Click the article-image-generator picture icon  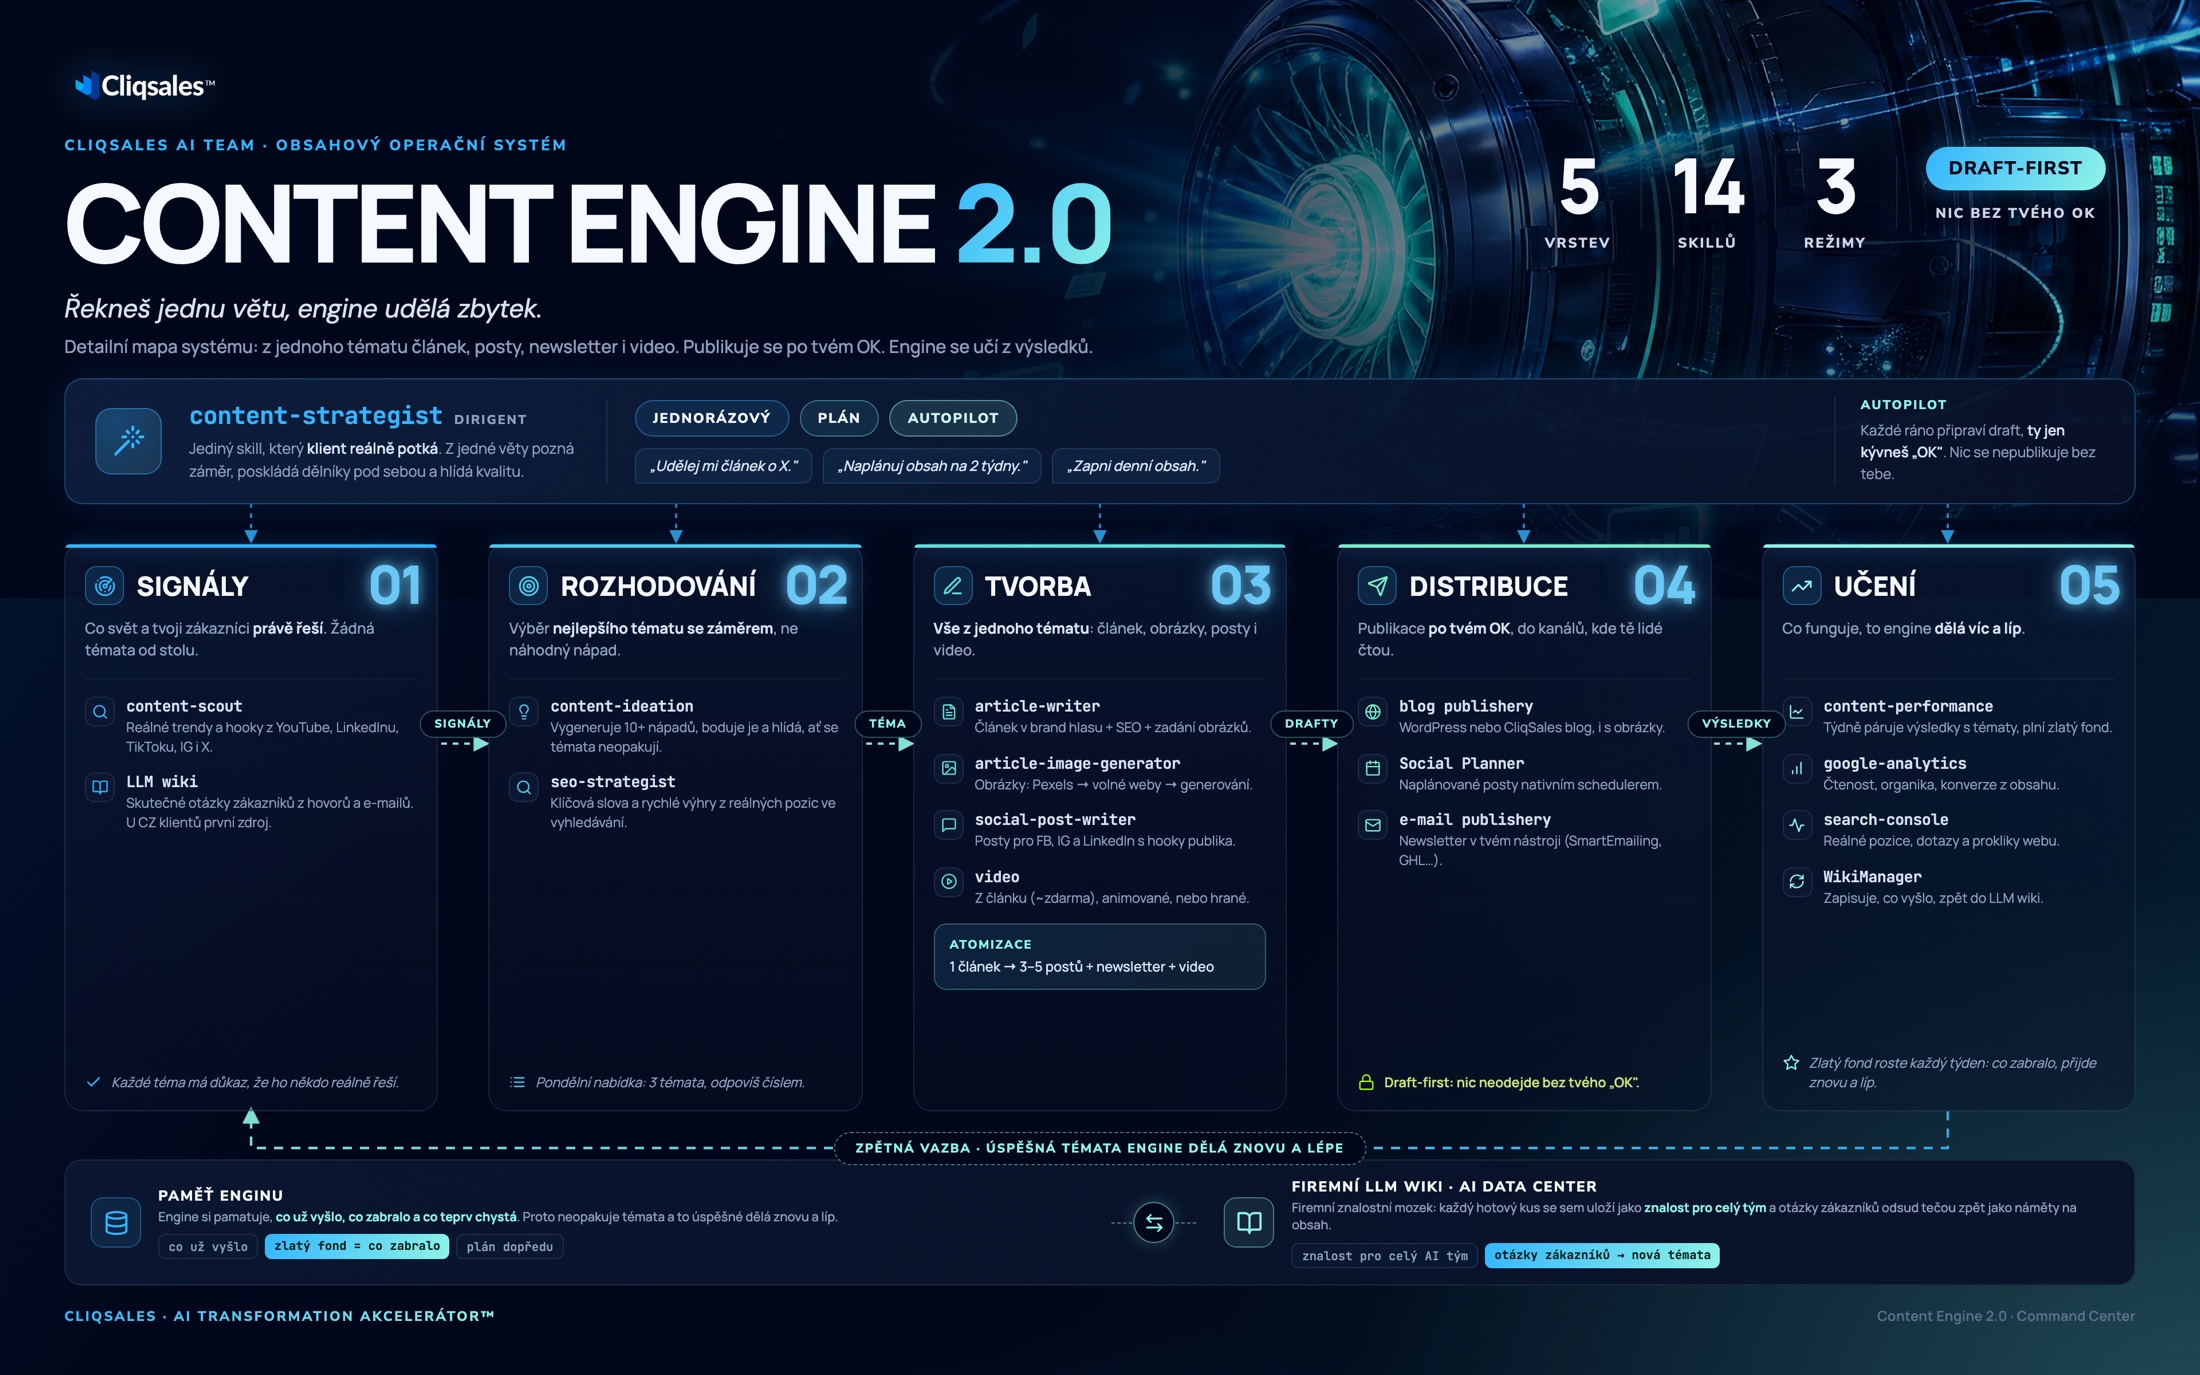(948, 768)
